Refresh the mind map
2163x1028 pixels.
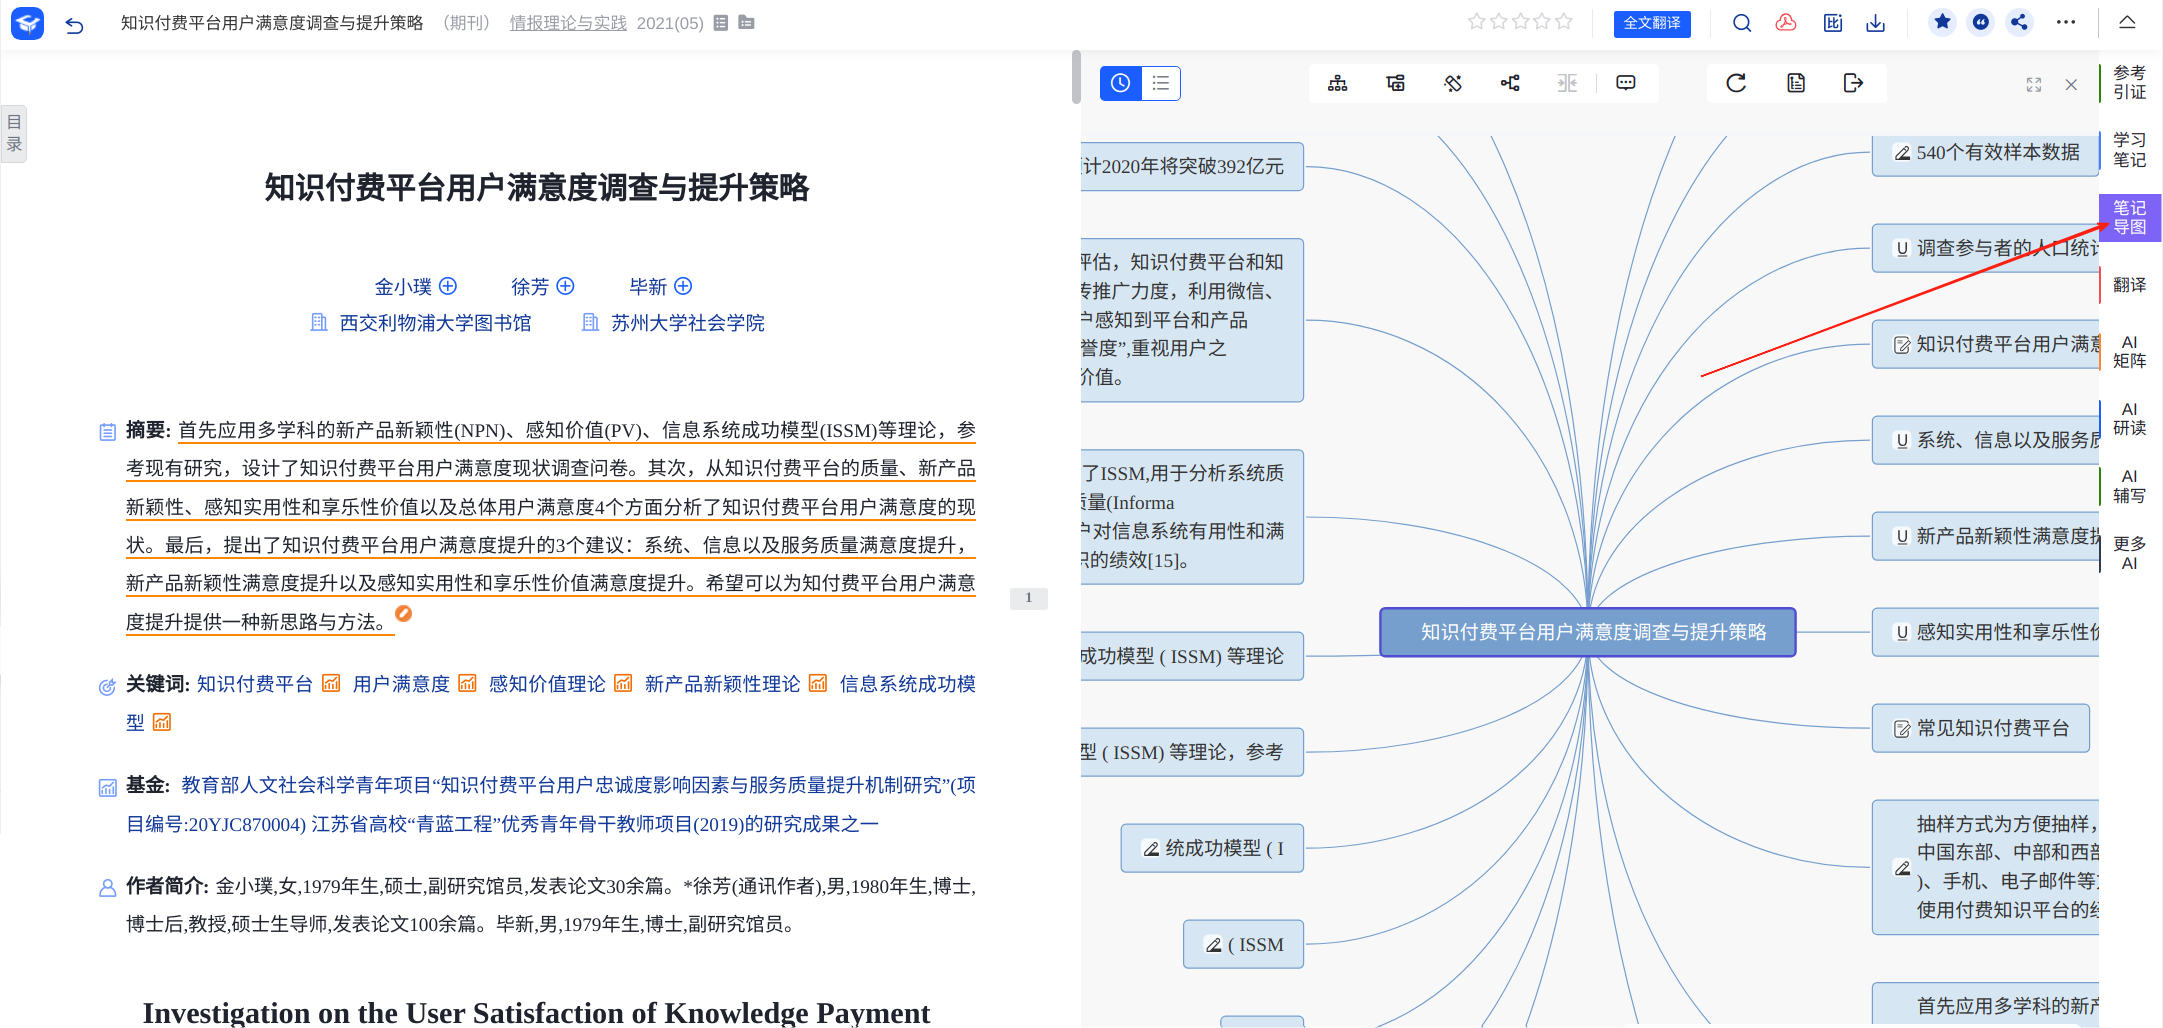click(x=1736, y=83)
